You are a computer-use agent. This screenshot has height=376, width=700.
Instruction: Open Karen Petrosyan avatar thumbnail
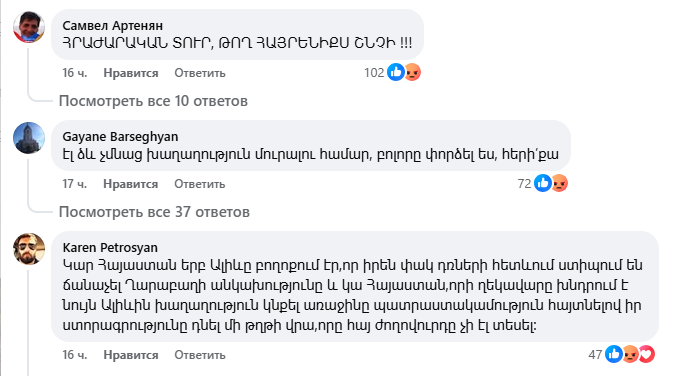(x=29, y=249)
